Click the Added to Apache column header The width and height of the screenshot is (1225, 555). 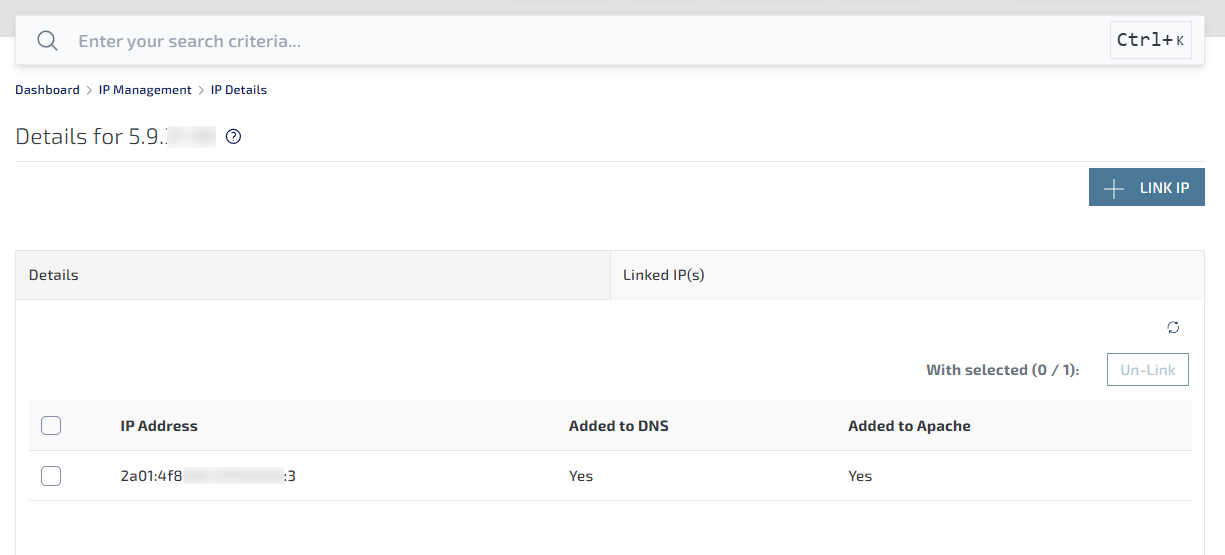[x=909, y=426]
